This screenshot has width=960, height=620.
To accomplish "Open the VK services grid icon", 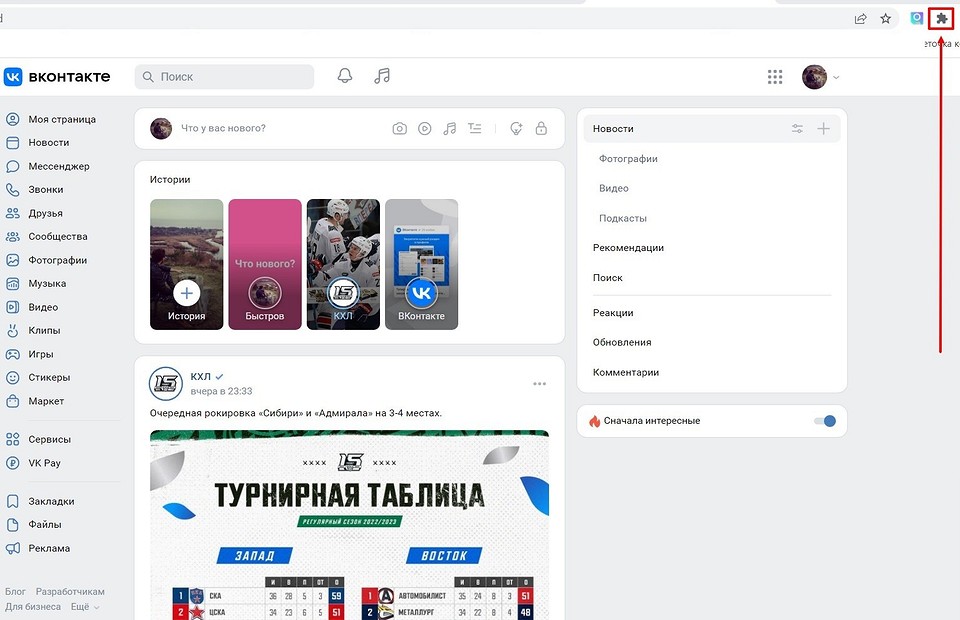I will coord(775,77).
